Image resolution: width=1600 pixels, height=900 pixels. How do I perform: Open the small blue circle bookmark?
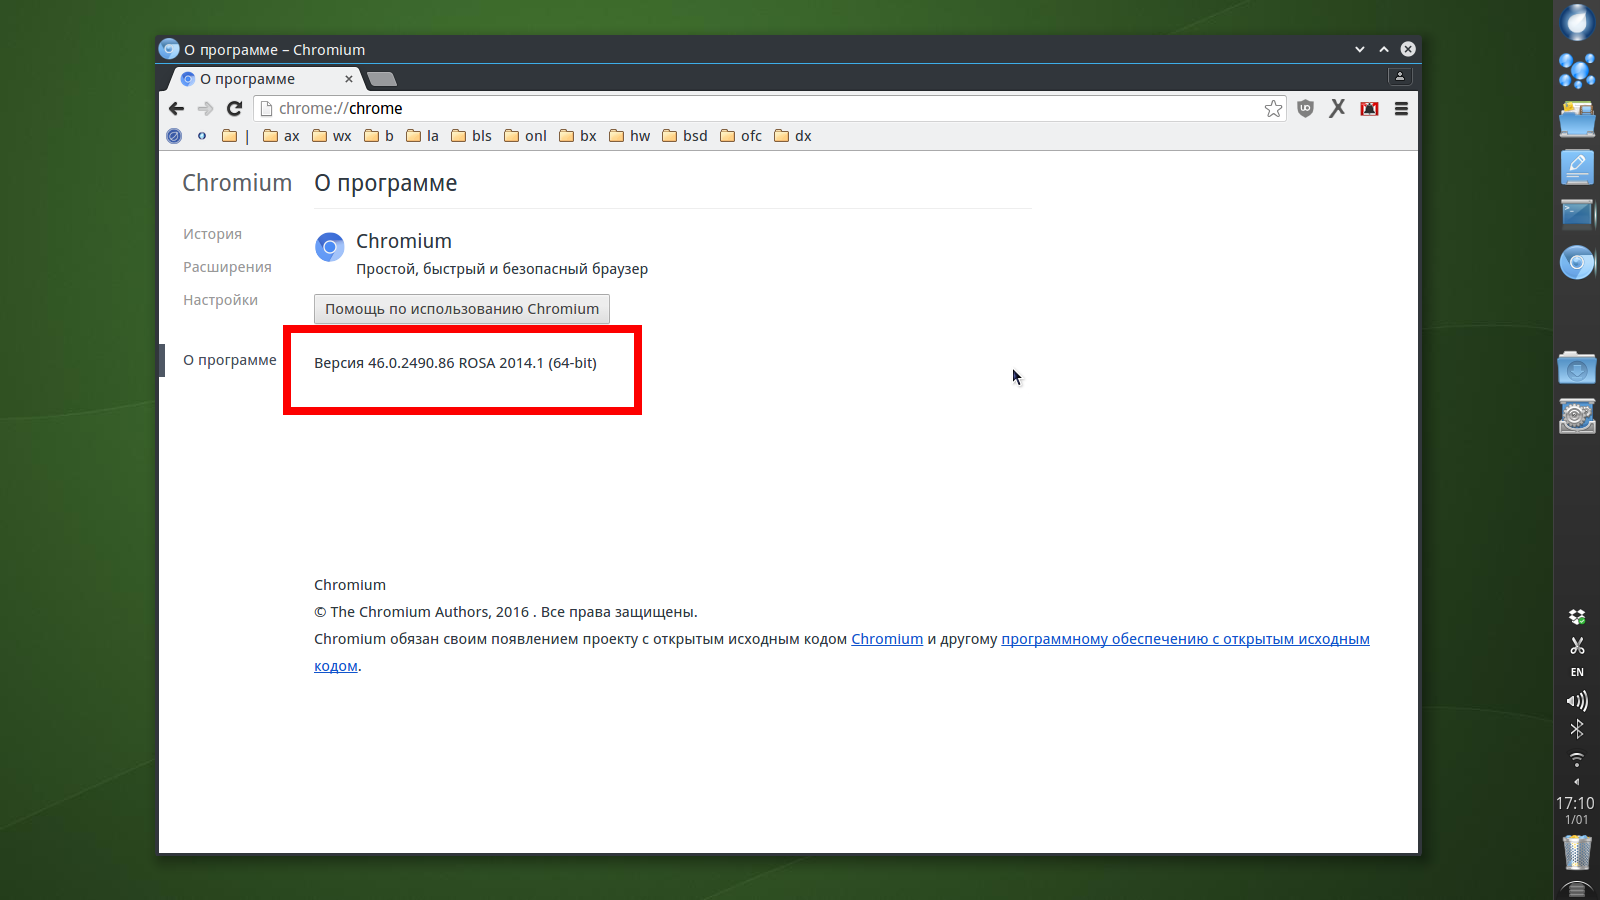(x=202, y=136)
